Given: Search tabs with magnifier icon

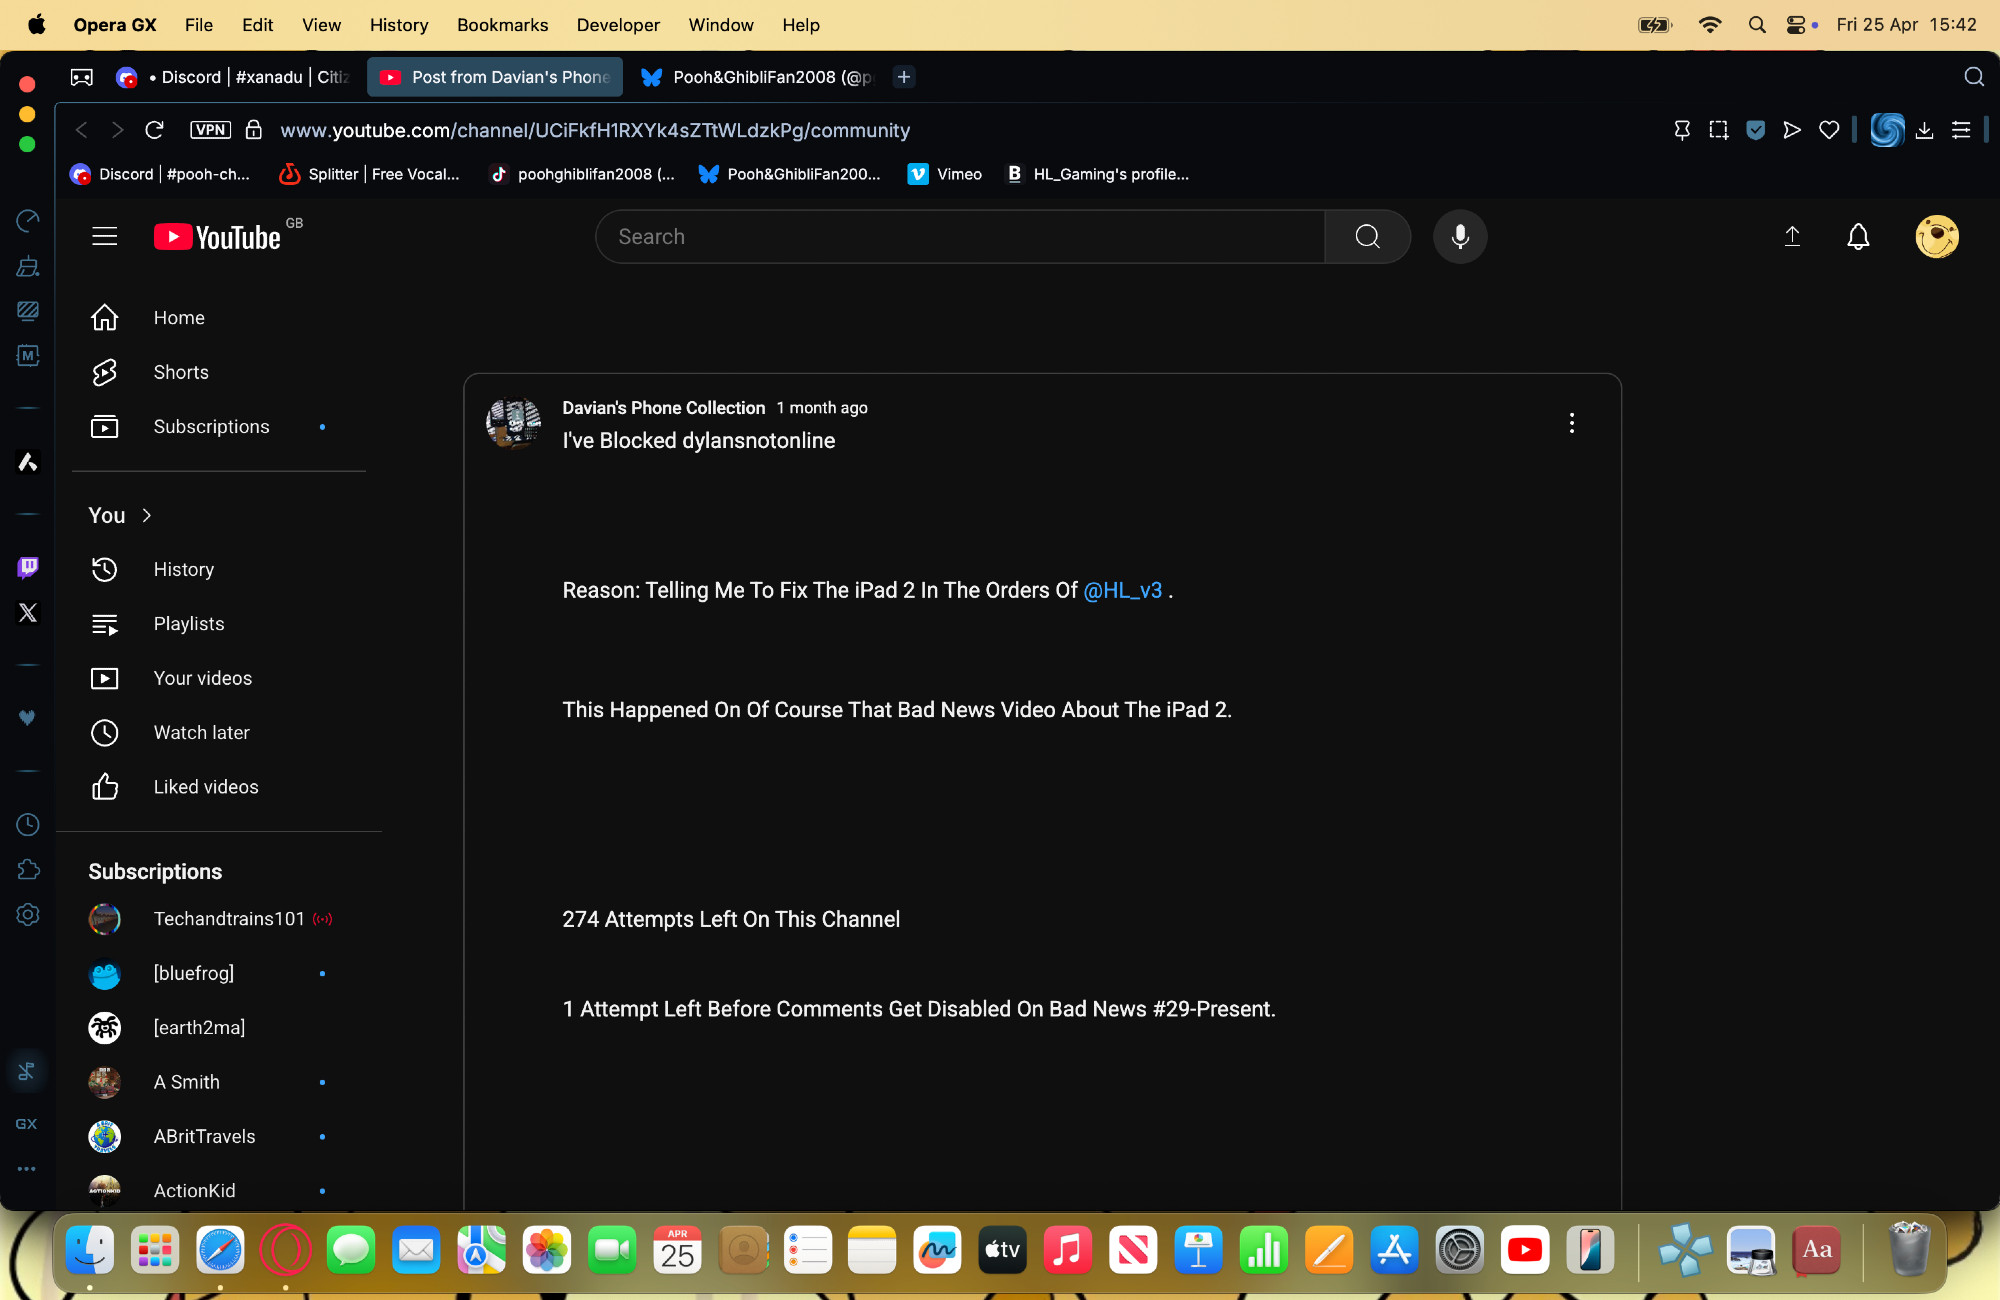Looking at the screenshot, I should [x=1974, y=77].
